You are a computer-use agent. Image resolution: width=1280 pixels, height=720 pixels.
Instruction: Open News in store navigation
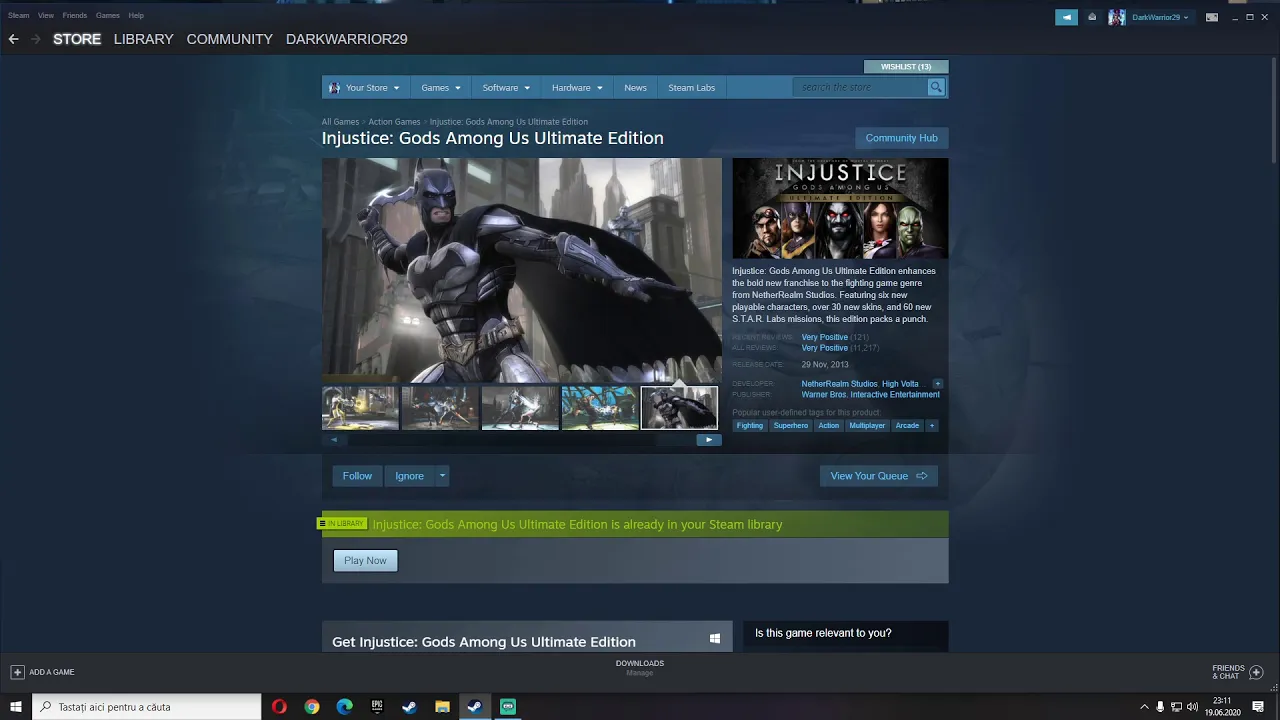[635, 88]
